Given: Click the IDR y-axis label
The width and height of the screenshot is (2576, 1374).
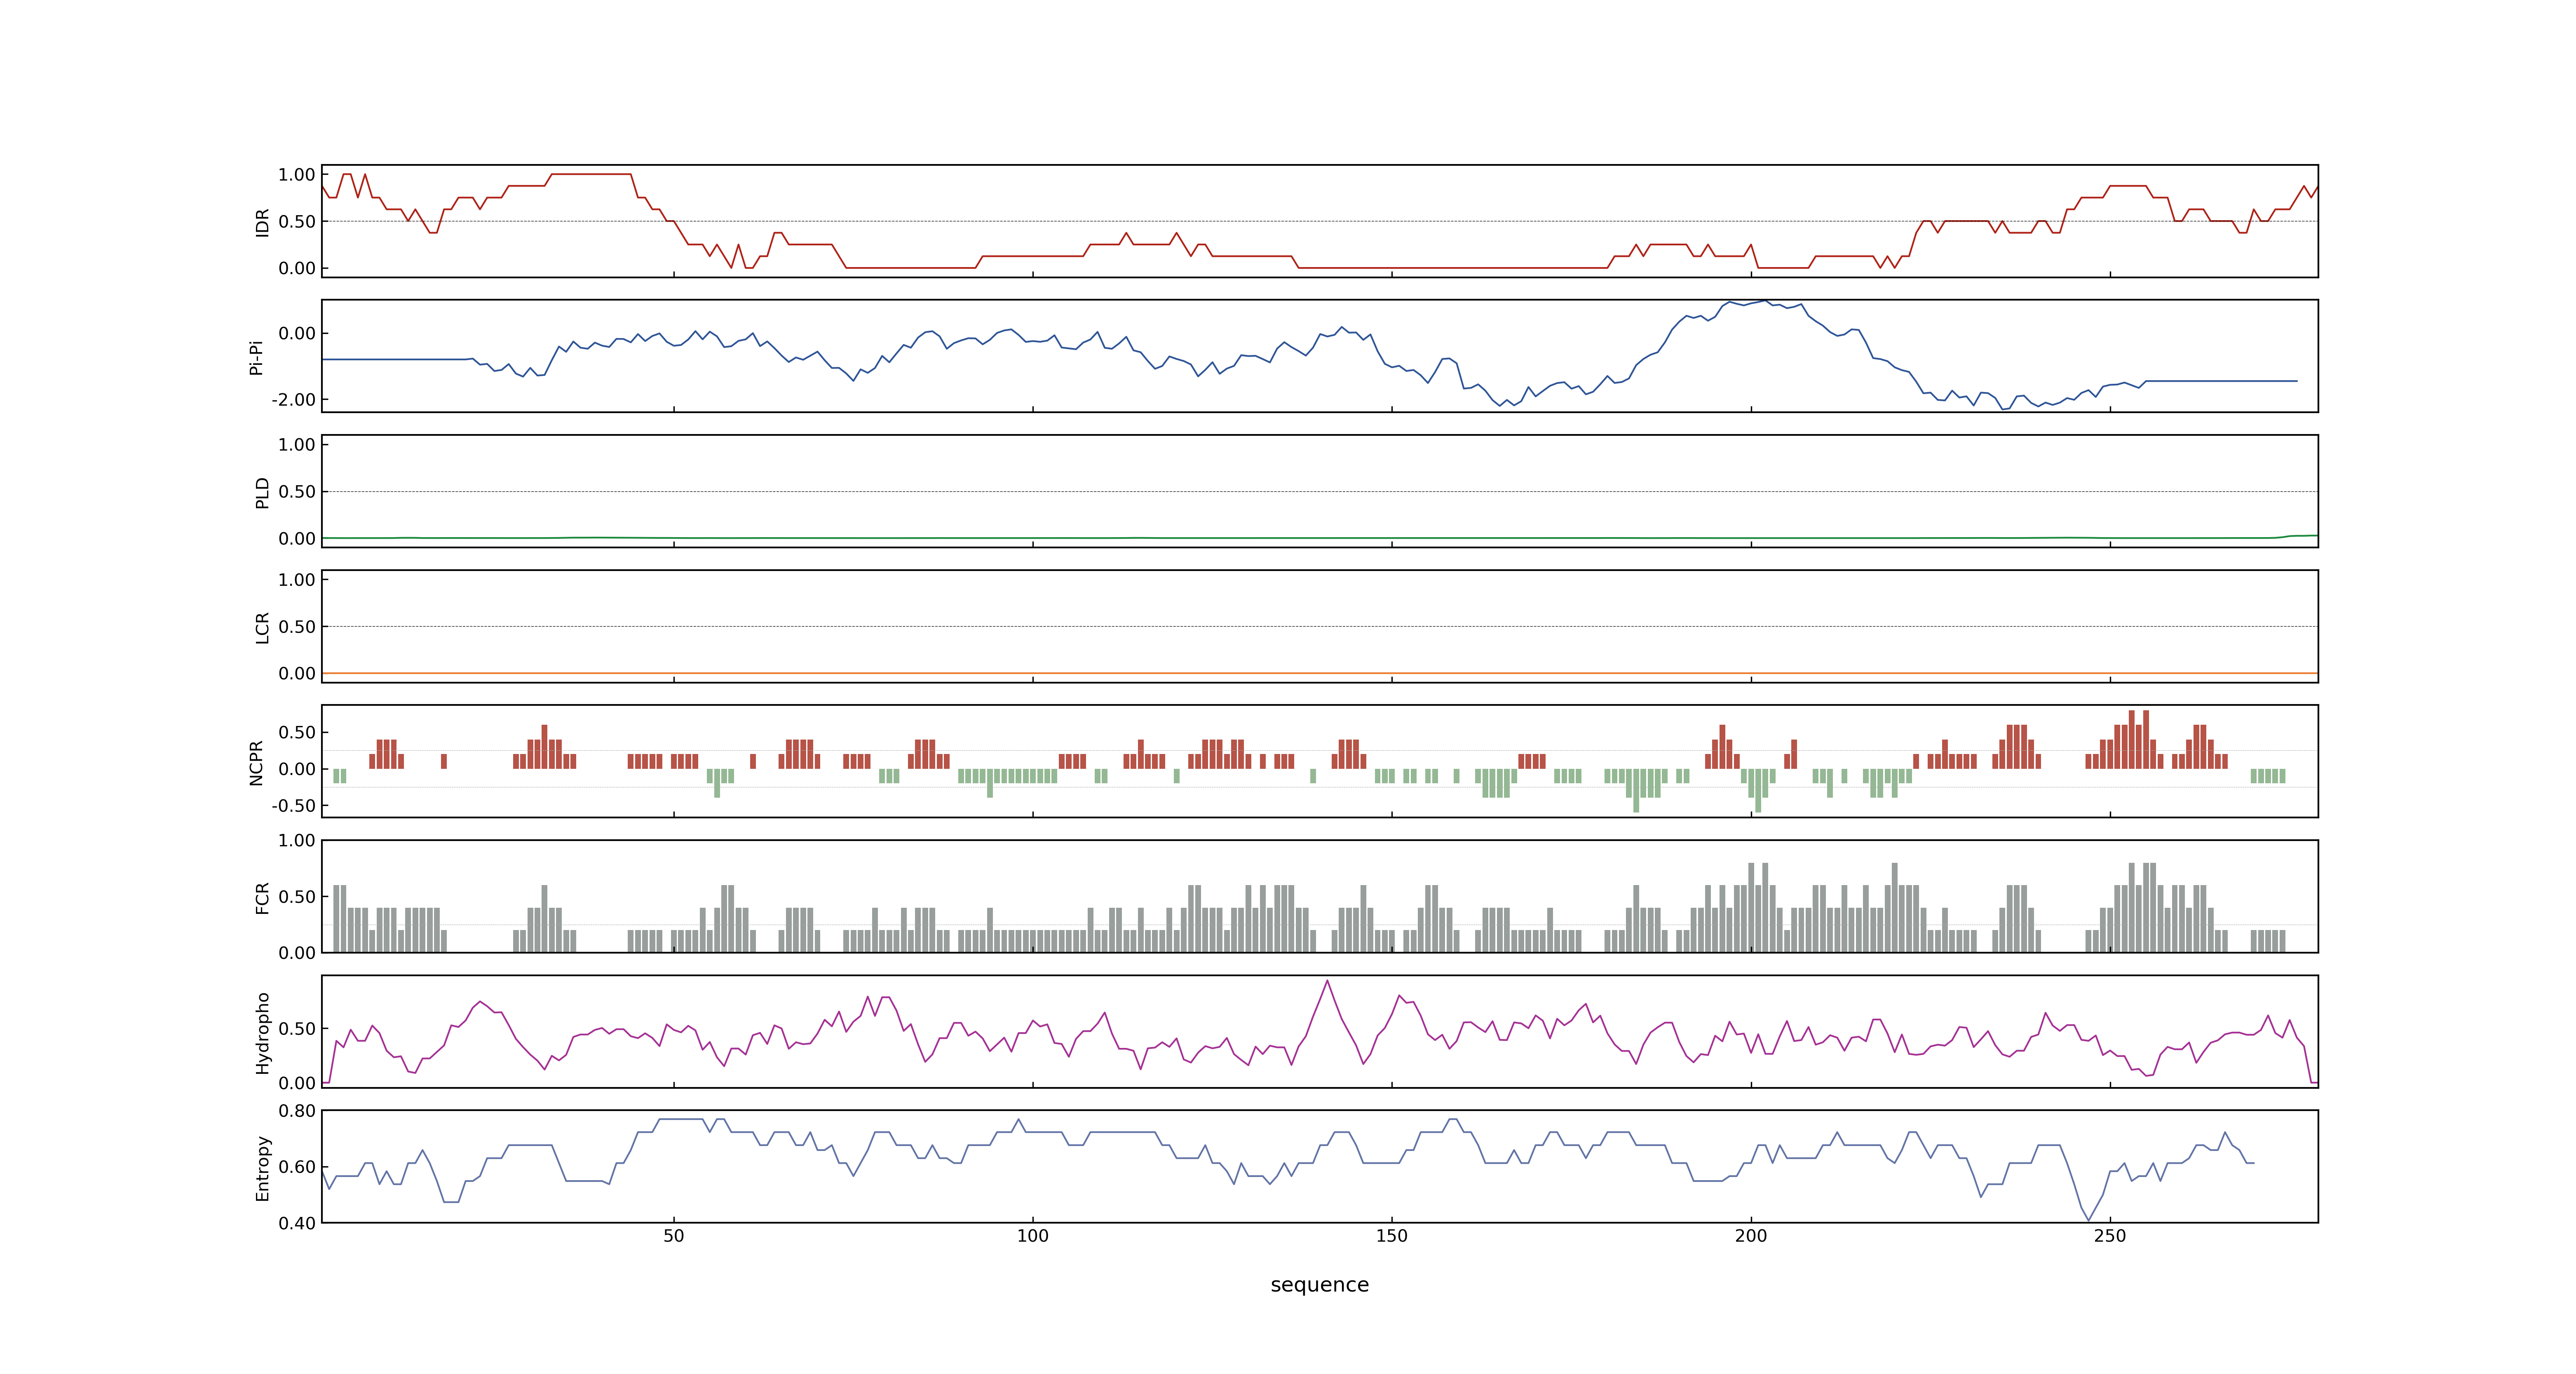Looking at the screenshot, I should click(263, 222).
